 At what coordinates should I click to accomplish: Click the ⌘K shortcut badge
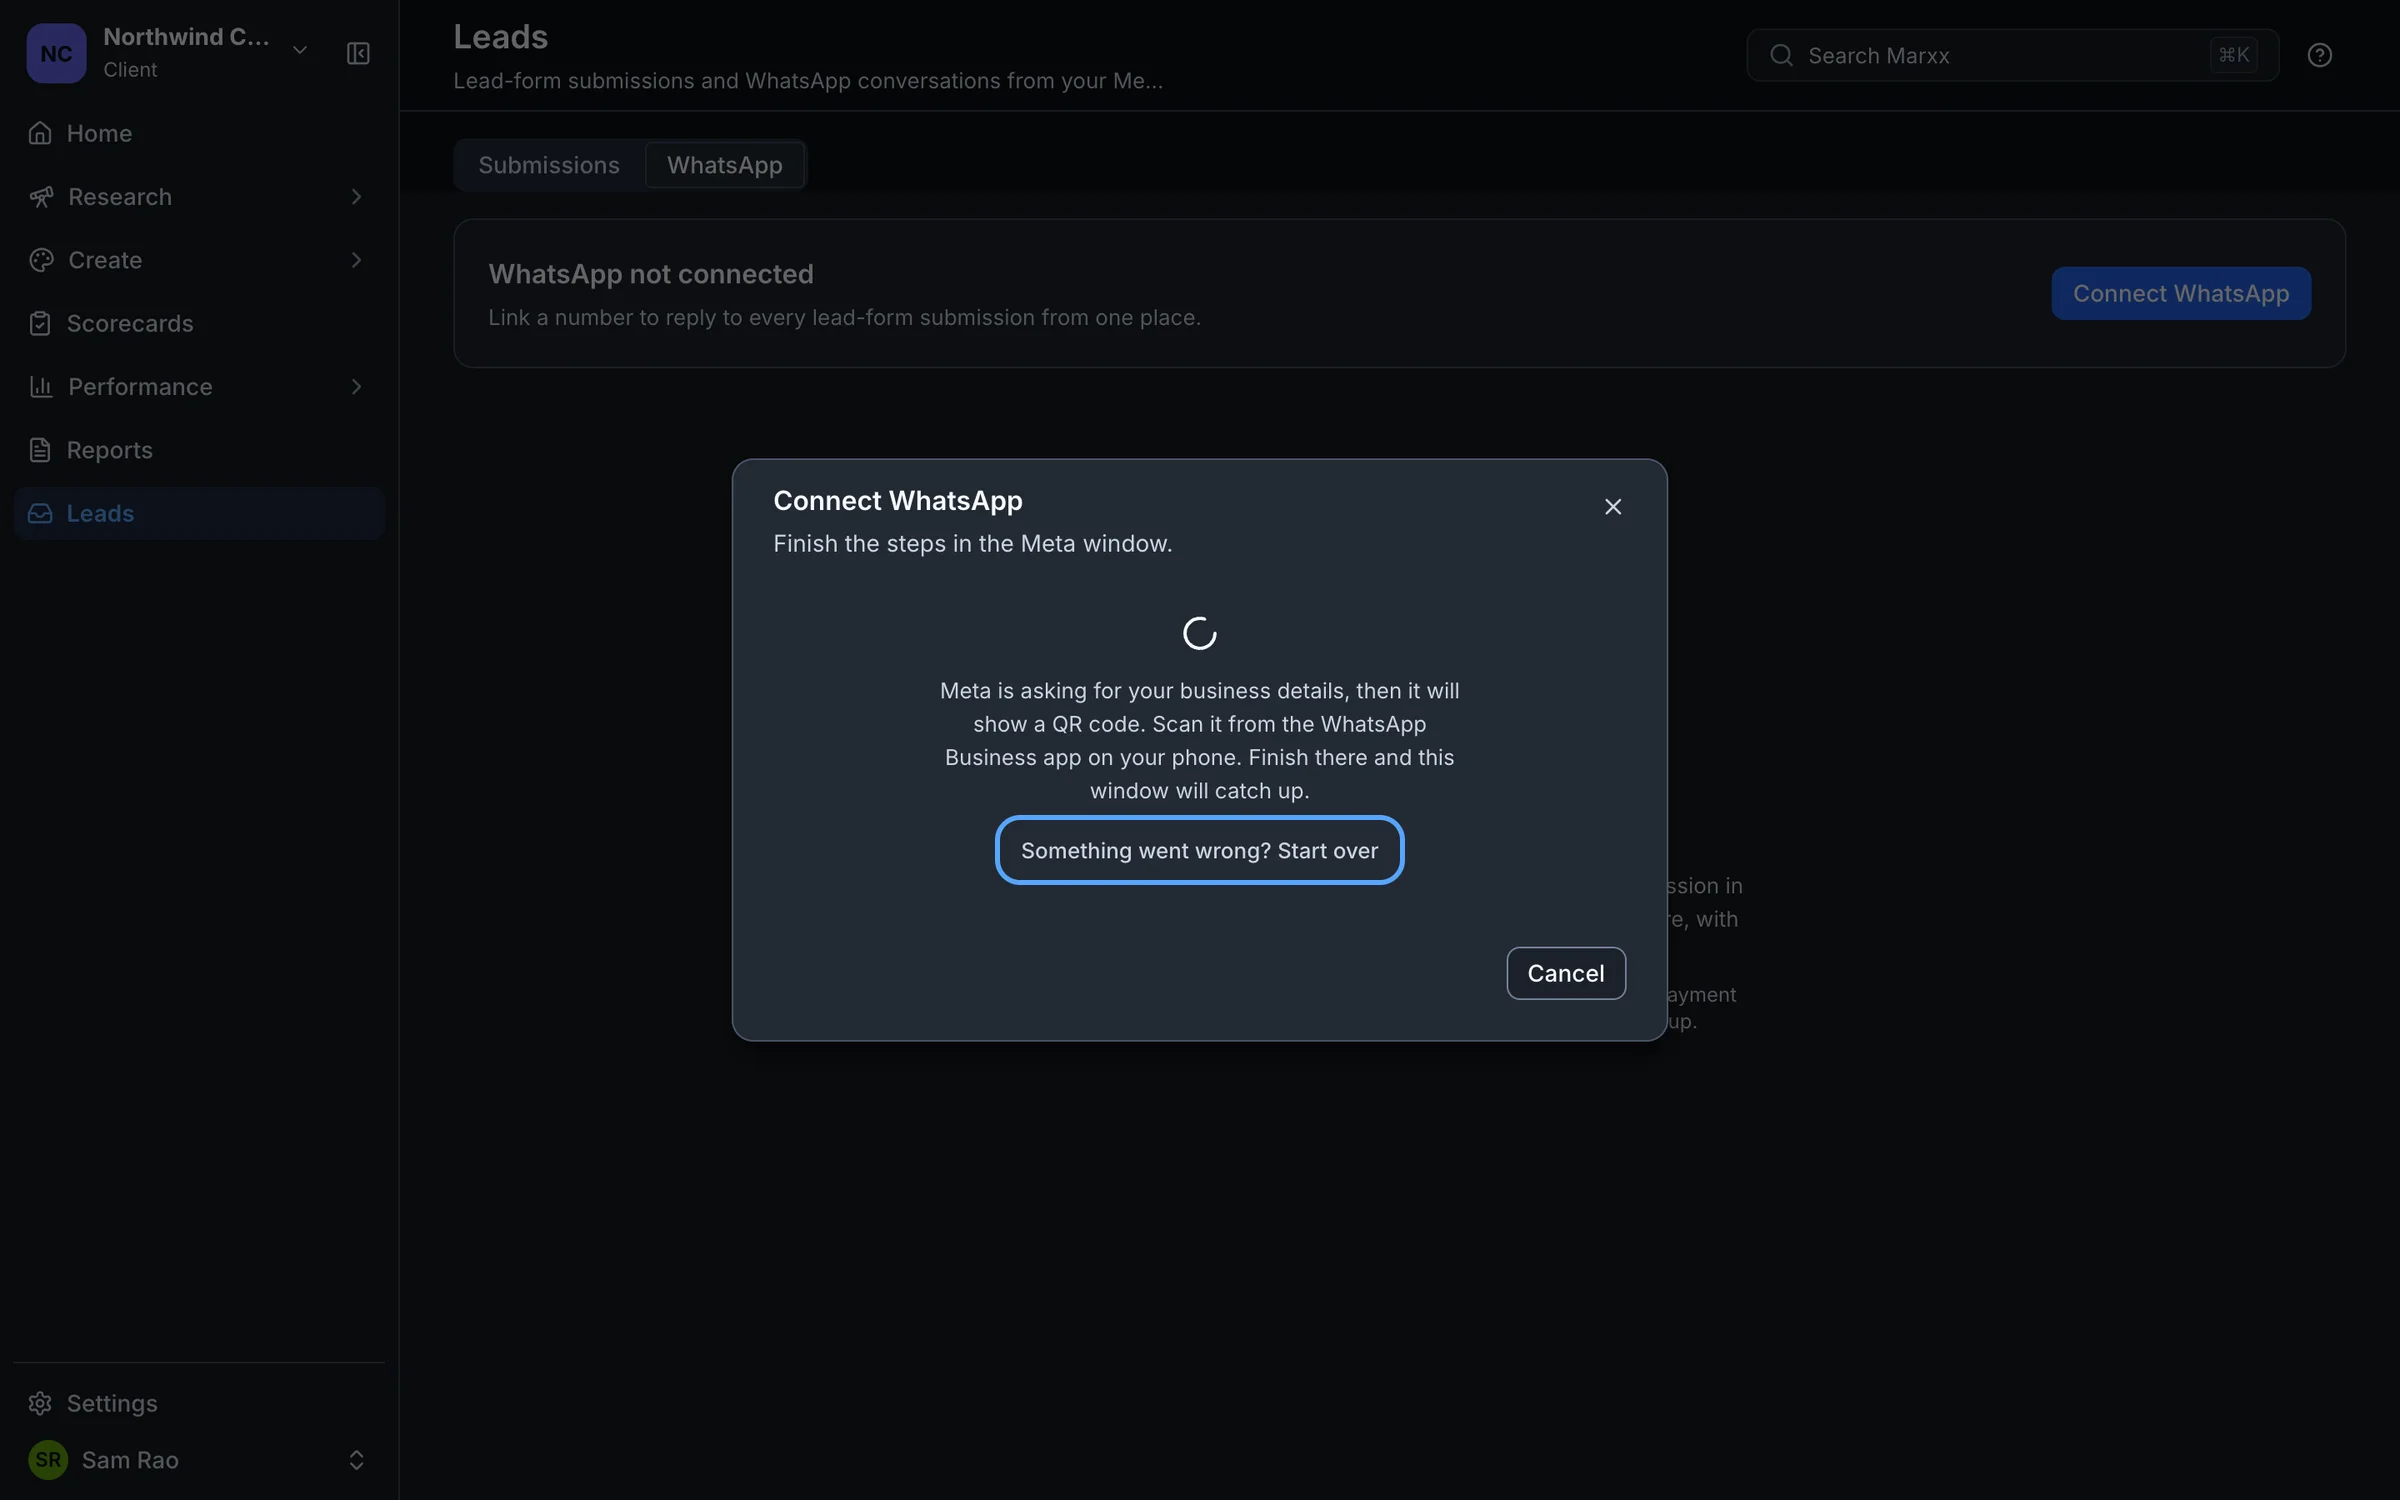click(x=2233, y=55)
